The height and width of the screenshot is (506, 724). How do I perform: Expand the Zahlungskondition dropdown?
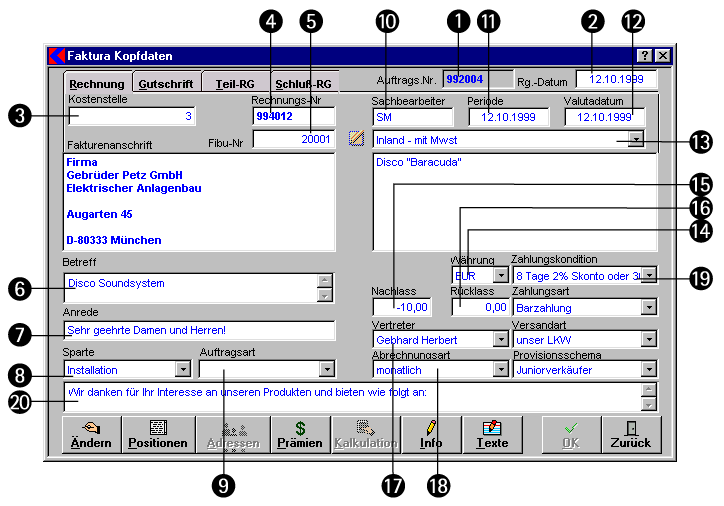click(649, 274)
